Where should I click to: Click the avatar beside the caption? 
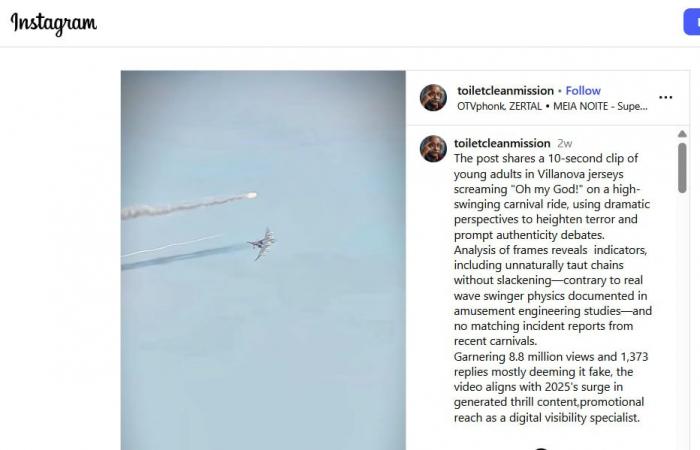tap(433, 149)
